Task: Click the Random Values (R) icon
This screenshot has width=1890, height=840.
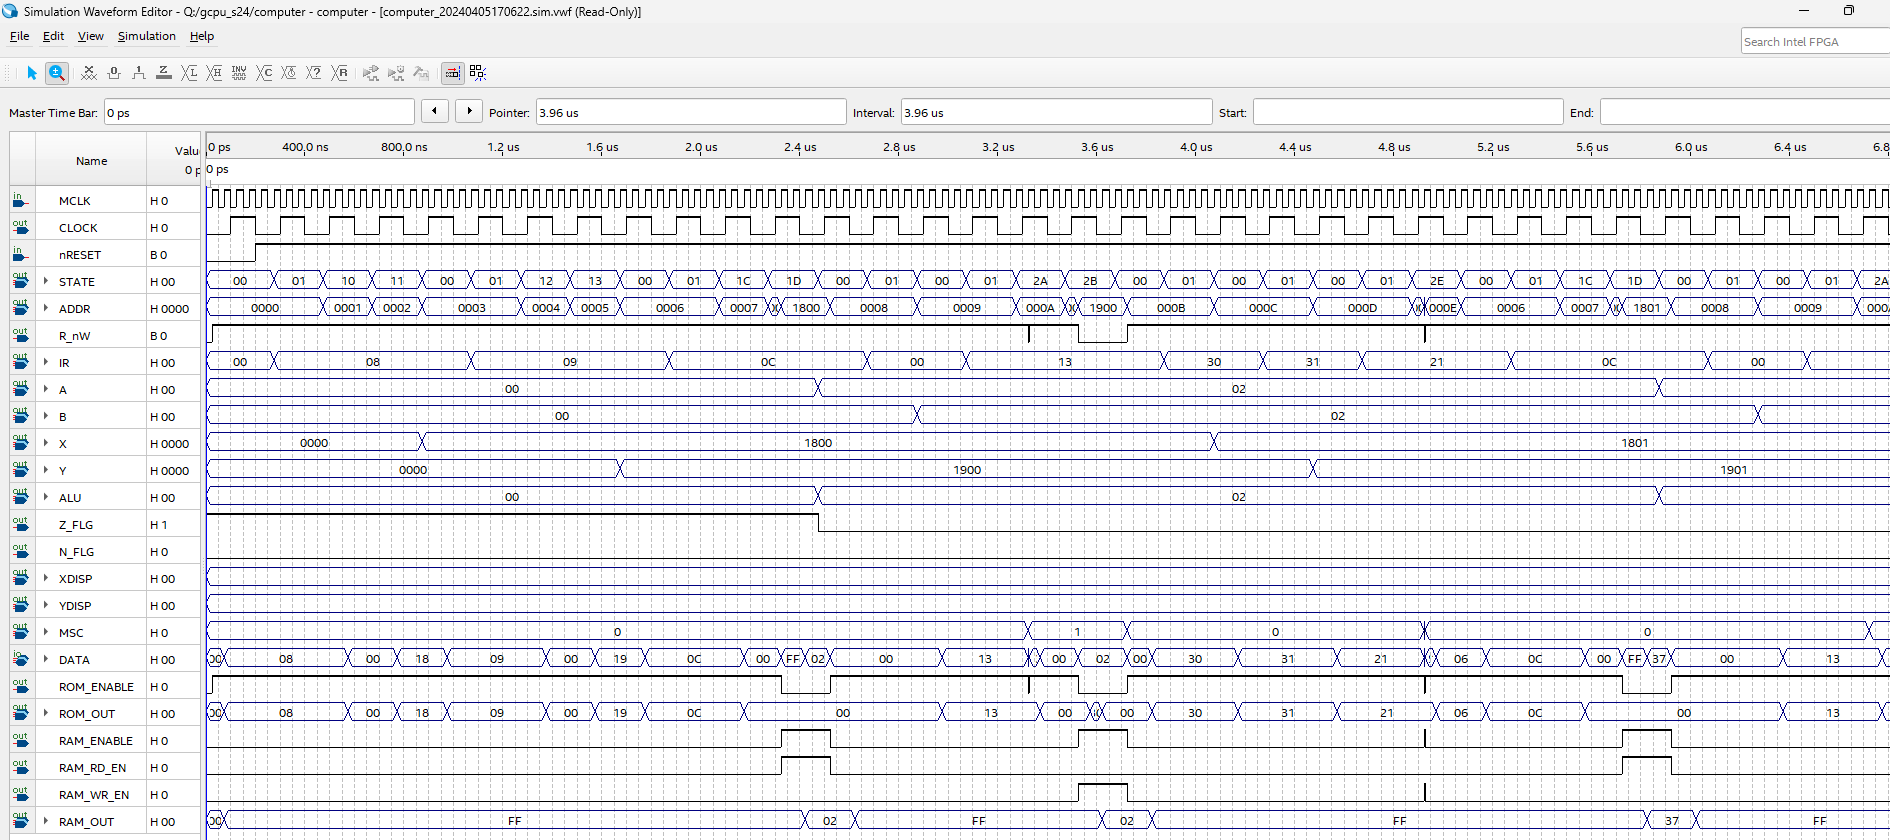Action: coord(340,73)
